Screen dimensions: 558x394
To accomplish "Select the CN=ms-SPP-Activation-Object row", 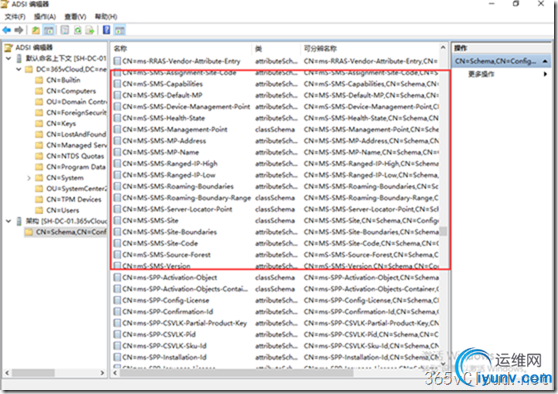I will click(x=276, y=278).
